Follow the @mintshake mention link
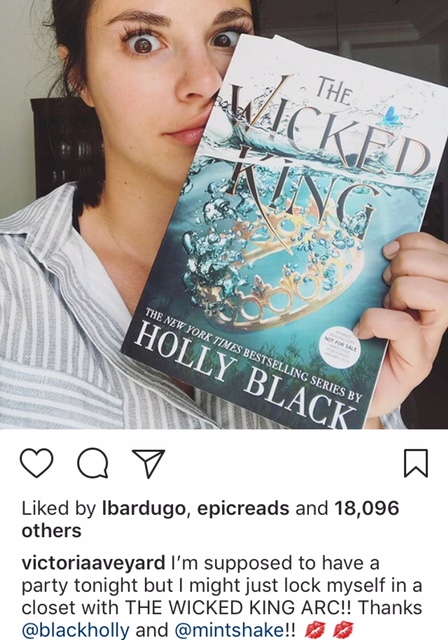The height and width of the screenshot is (640, 448). pyautogui.click(x=230, y=629)
